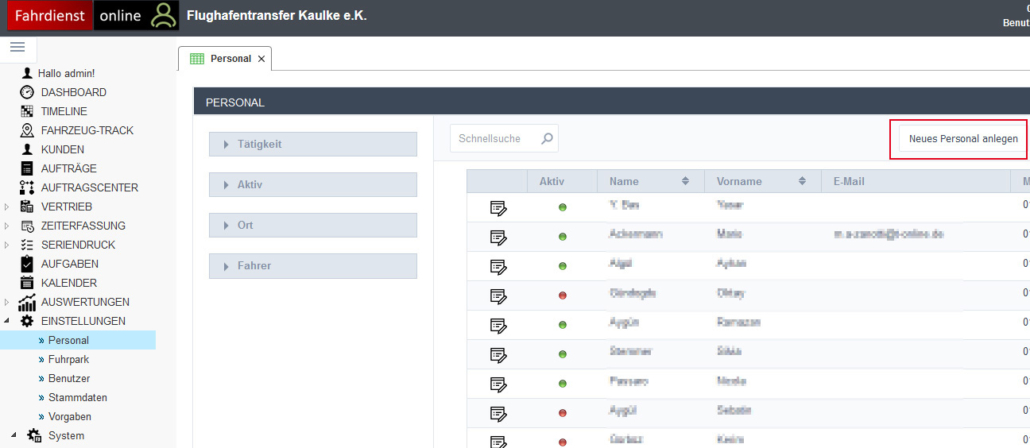Screen dimensions: 1030x448
Task: Open Aufgaben clipboard icon
Action: (27, 264)
